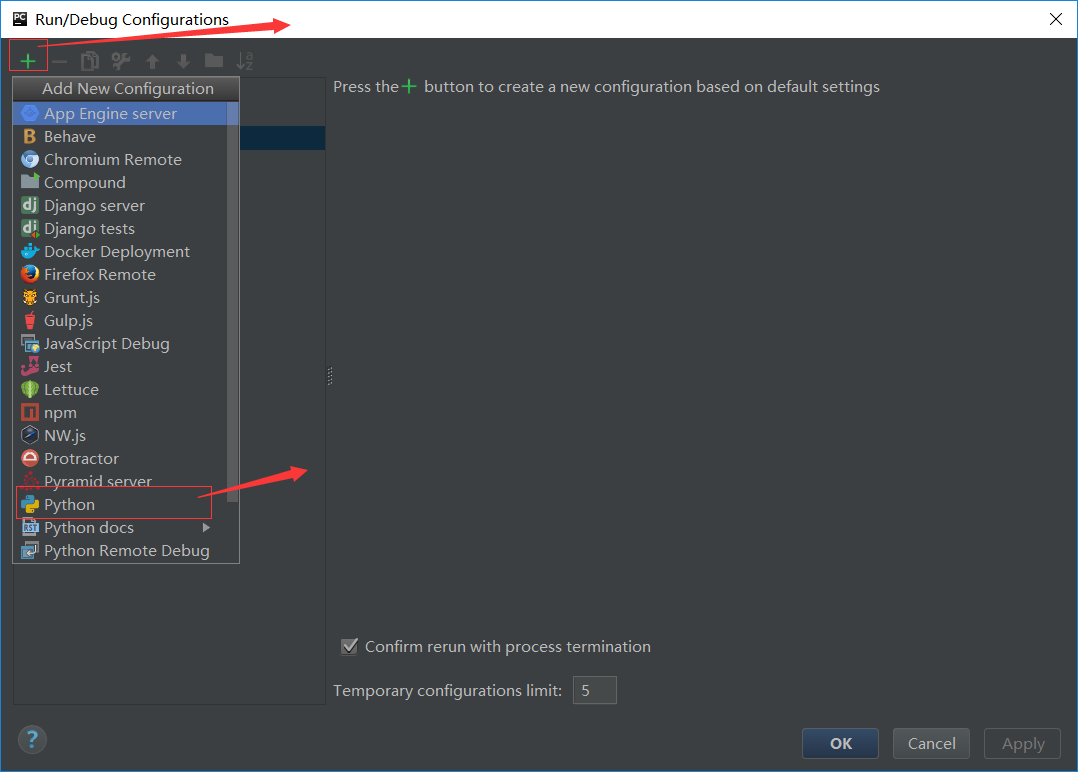Click the 'Temporary configurations limit:' label
Screen dimensions: 1078x772
point(448,690)
